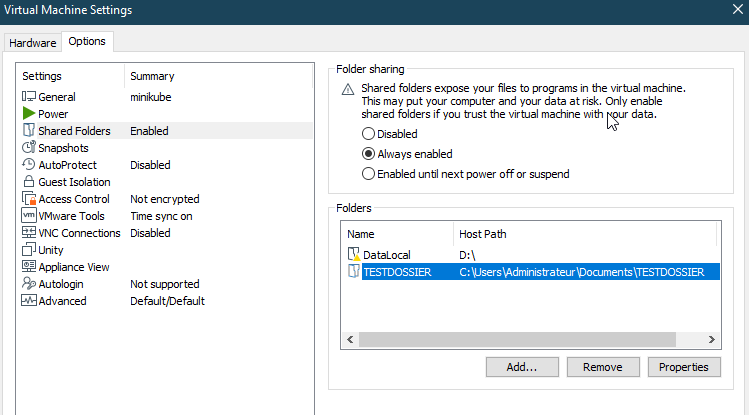Click the Name column header in Folders
Screen dimensions: 749x415
(397, 234)
